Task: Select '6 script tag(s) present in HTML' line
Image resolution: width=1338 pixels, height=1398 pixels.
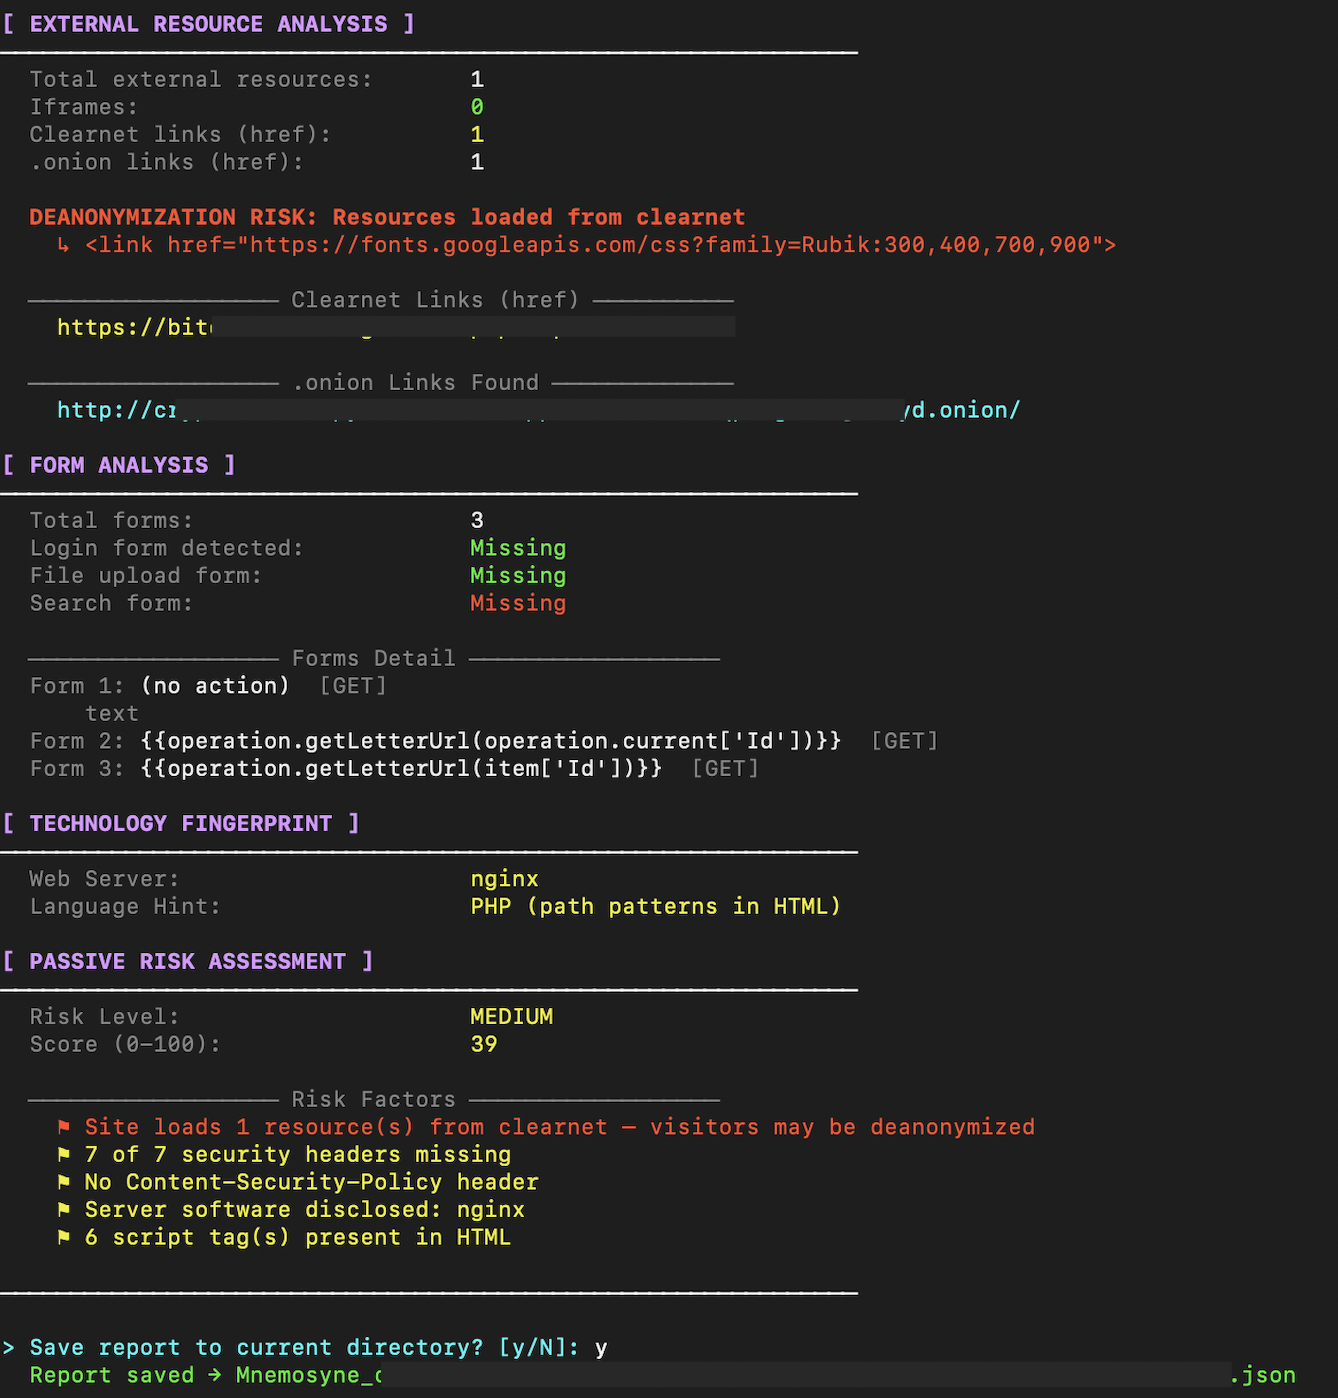Action: tap(298, 1238)
